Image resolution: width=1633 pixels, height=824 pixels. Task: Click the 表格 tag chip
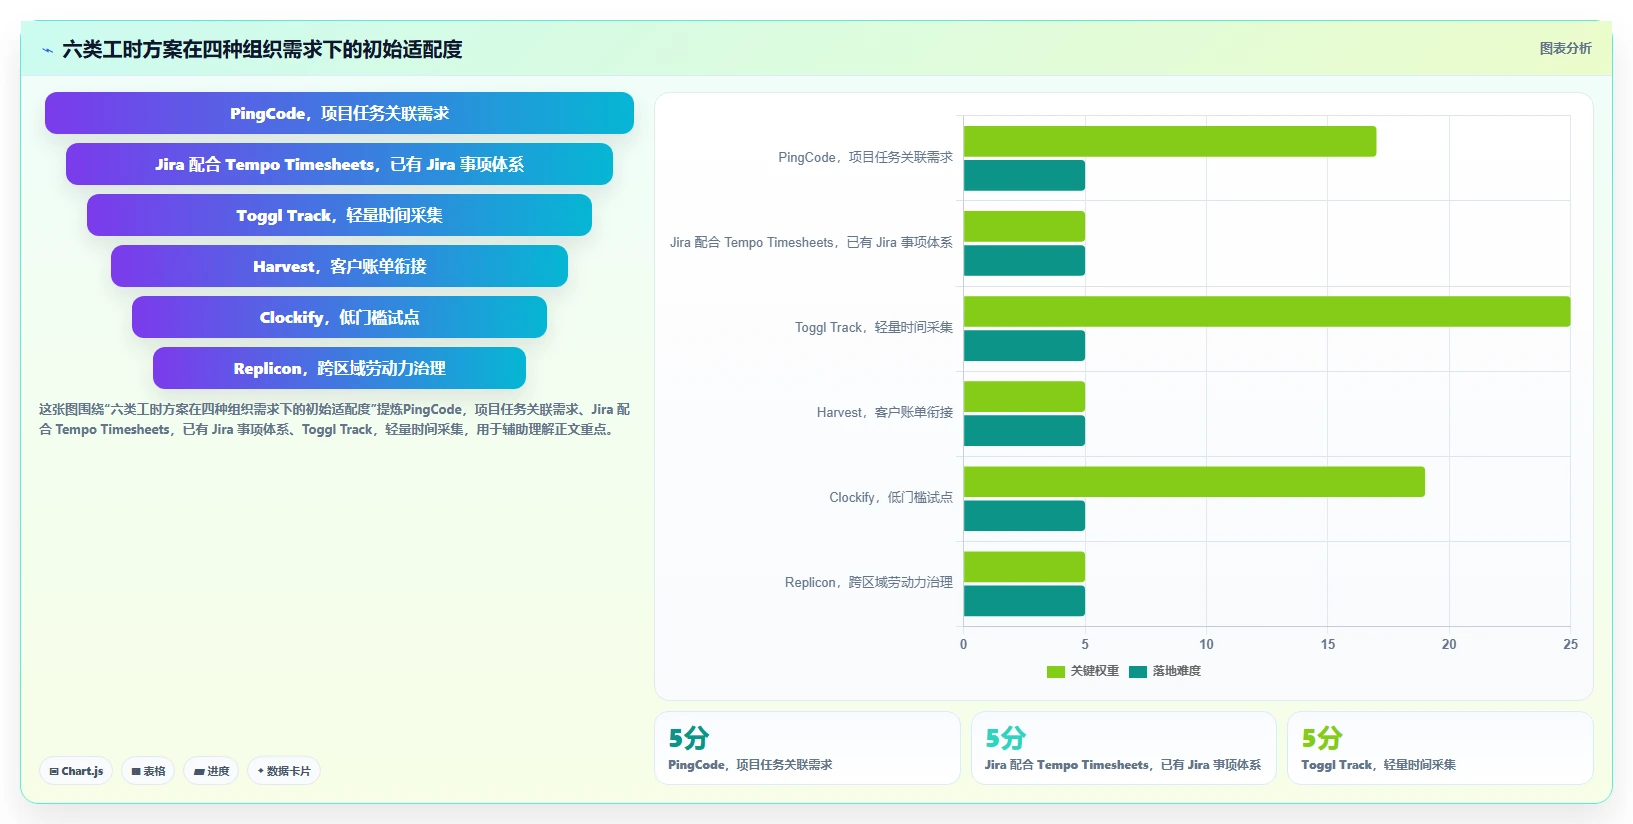click(148, 771)
